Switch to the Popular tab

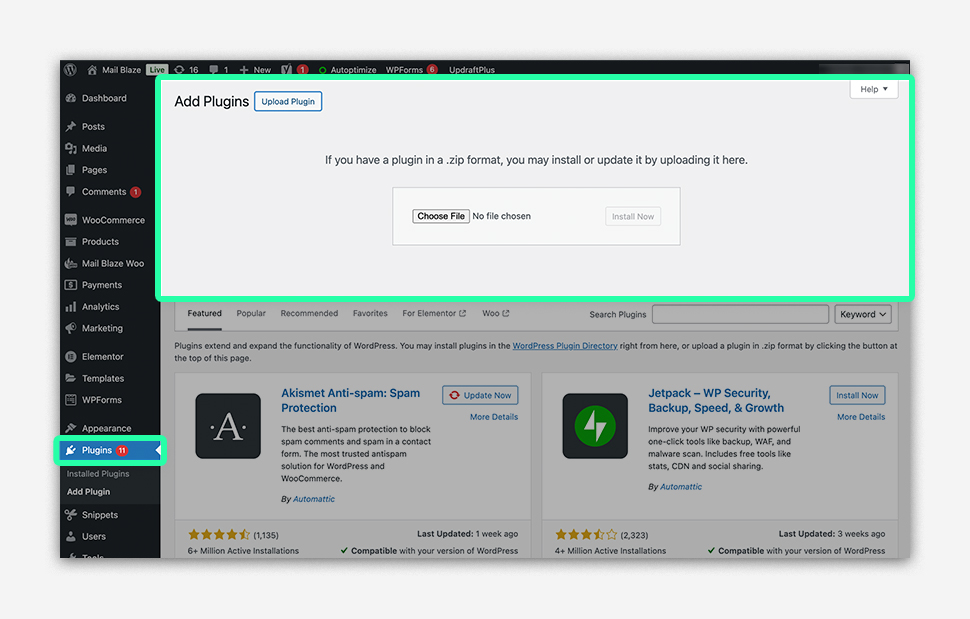(251, 314)
